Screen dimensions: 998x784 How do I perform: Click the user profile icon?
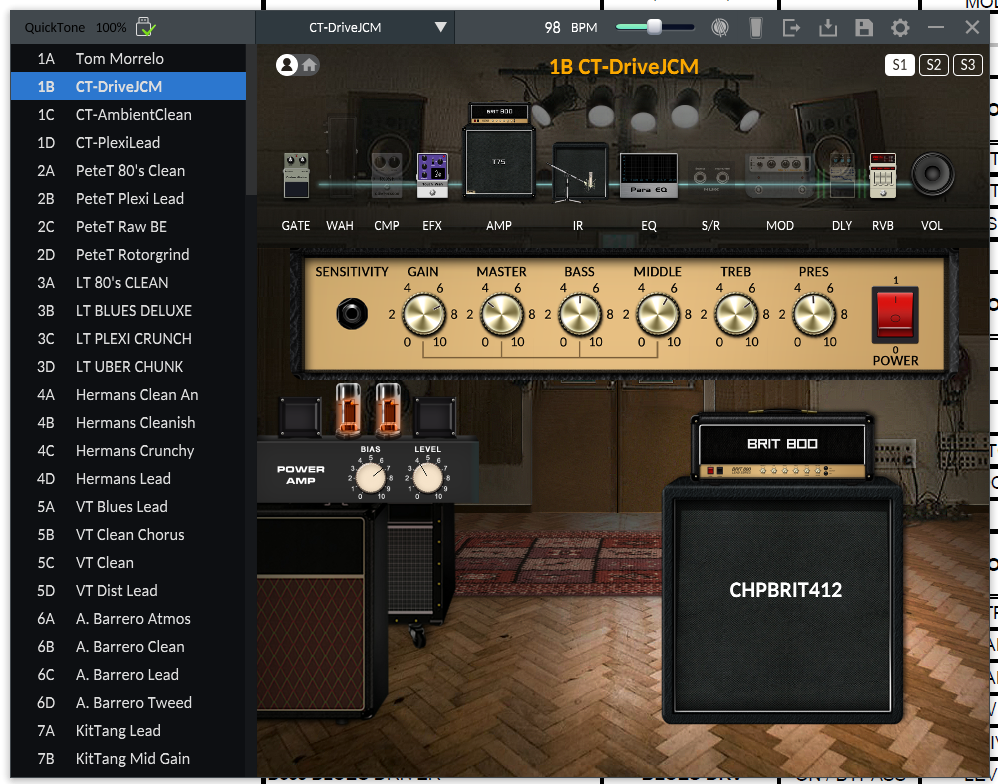286,65
